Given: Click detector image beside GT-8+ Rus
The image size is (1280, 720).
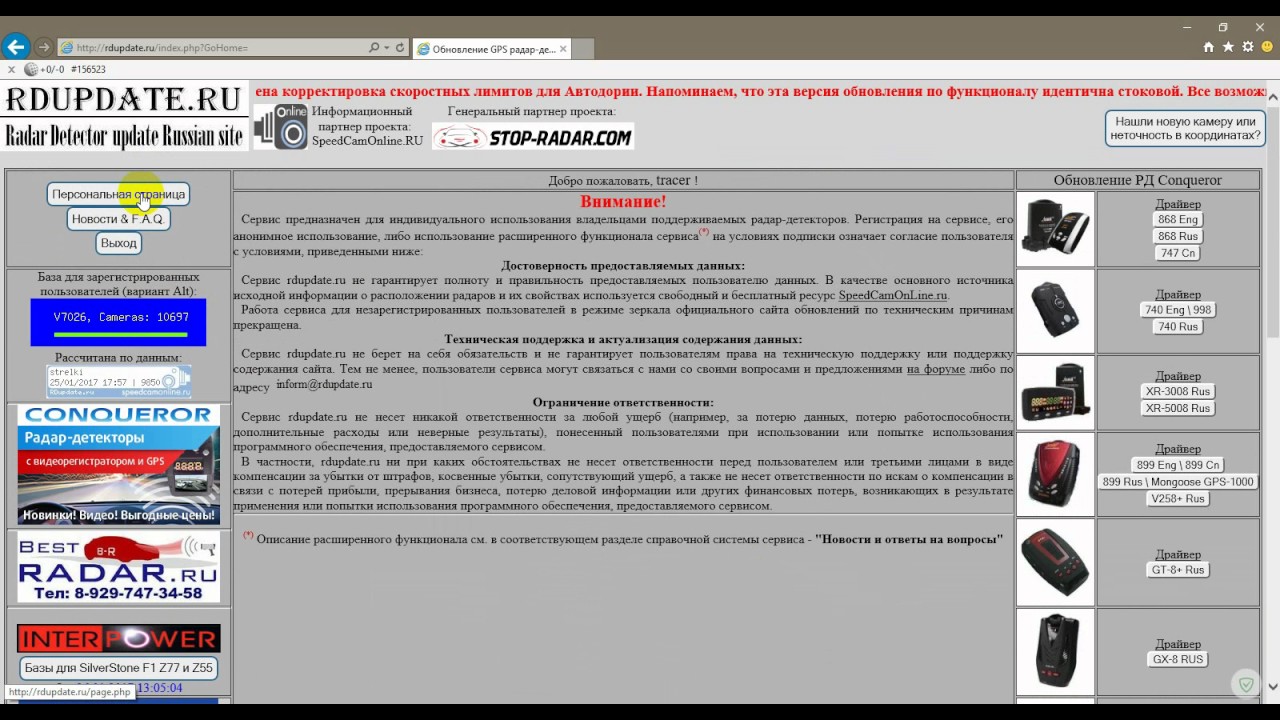Looking at the screenshot, I should pos(1055,562).
